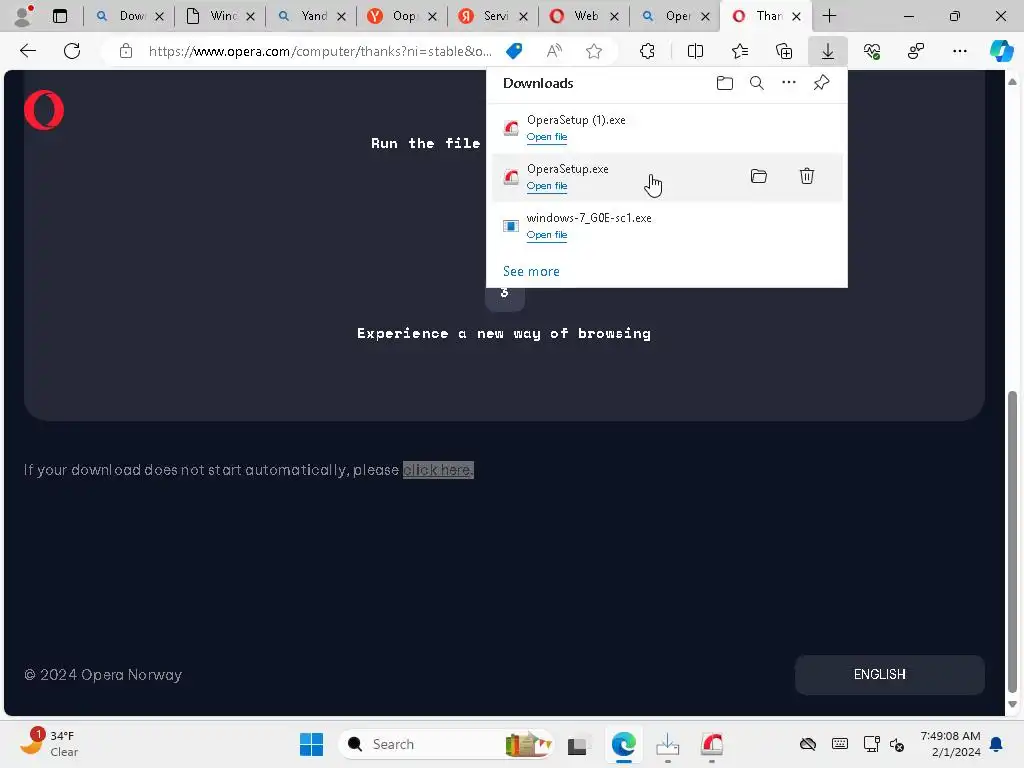1024x768 pixels.
Task: Open Microsoft Edge from taskbar
Action: click(624, 744)
